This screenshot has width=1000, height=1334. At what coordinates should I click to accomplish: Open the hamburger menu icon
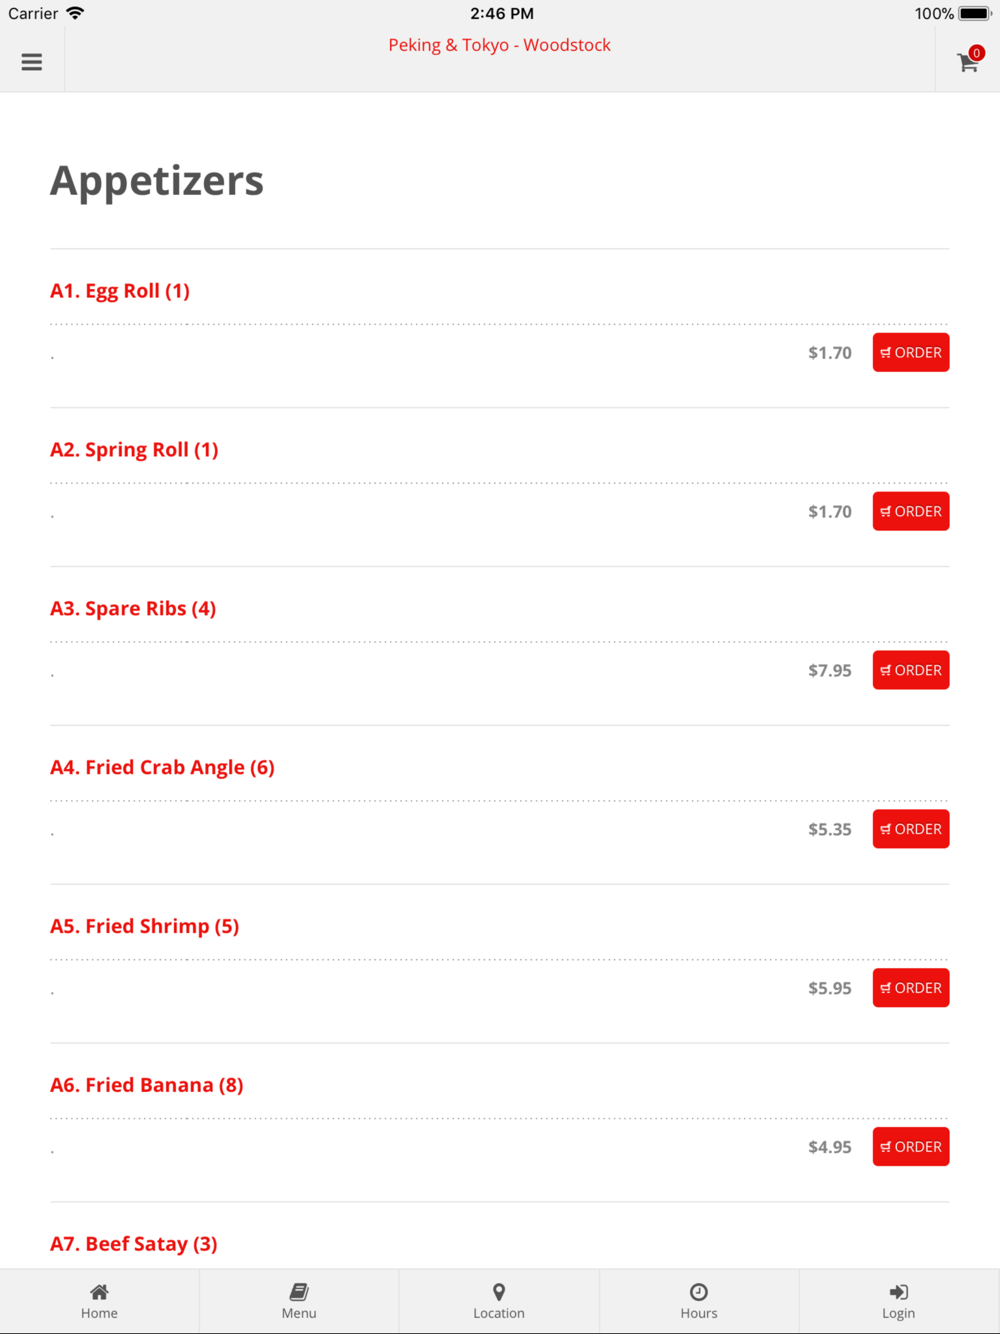point(32,62)
